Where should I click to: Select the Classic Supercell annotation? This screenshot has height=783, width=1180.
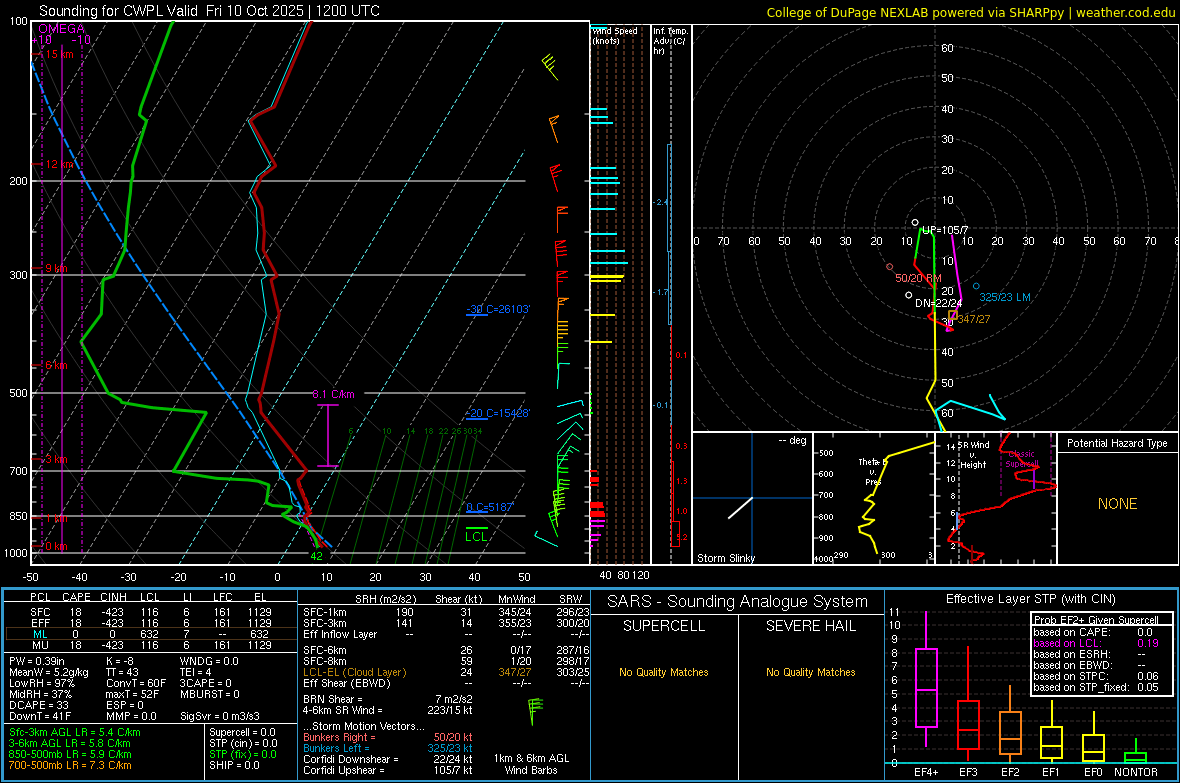1022,459
